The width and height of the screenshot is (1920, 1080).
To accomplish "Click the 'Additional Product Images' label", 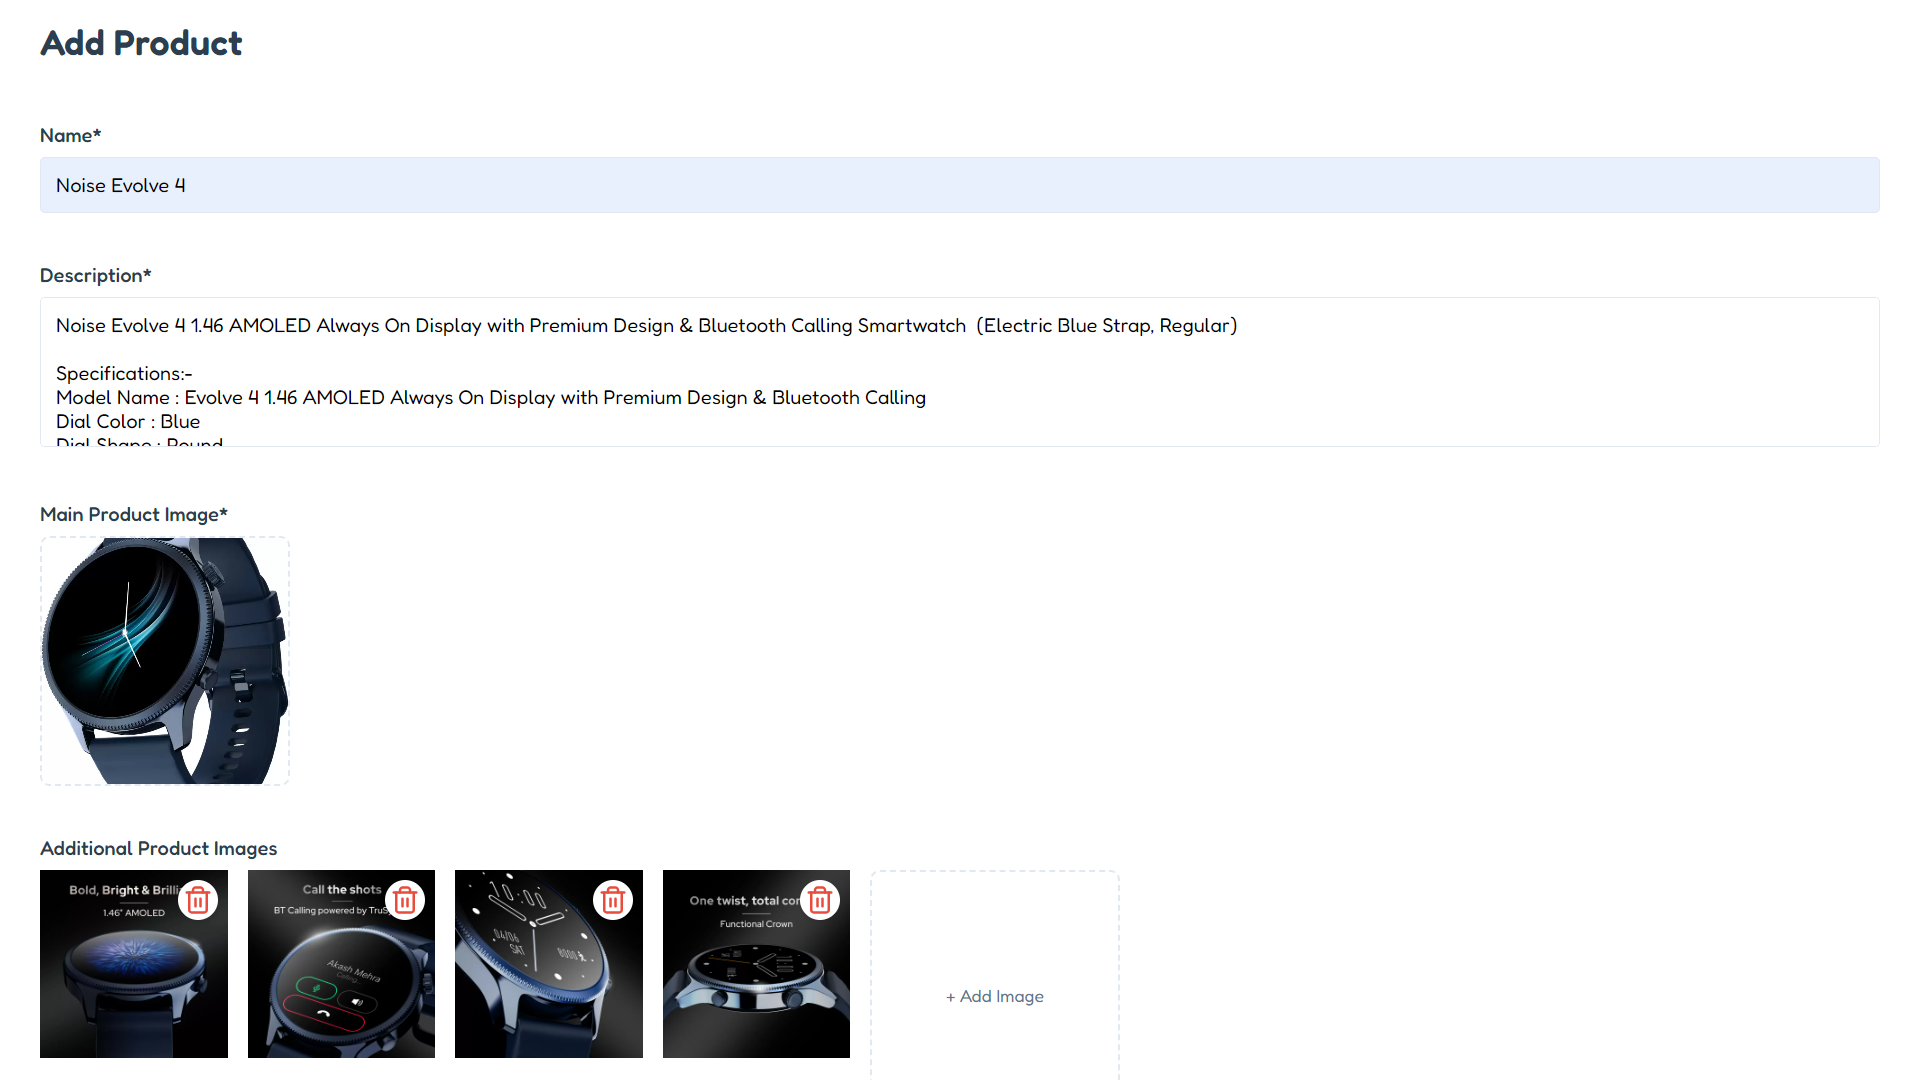I will 159,848.
